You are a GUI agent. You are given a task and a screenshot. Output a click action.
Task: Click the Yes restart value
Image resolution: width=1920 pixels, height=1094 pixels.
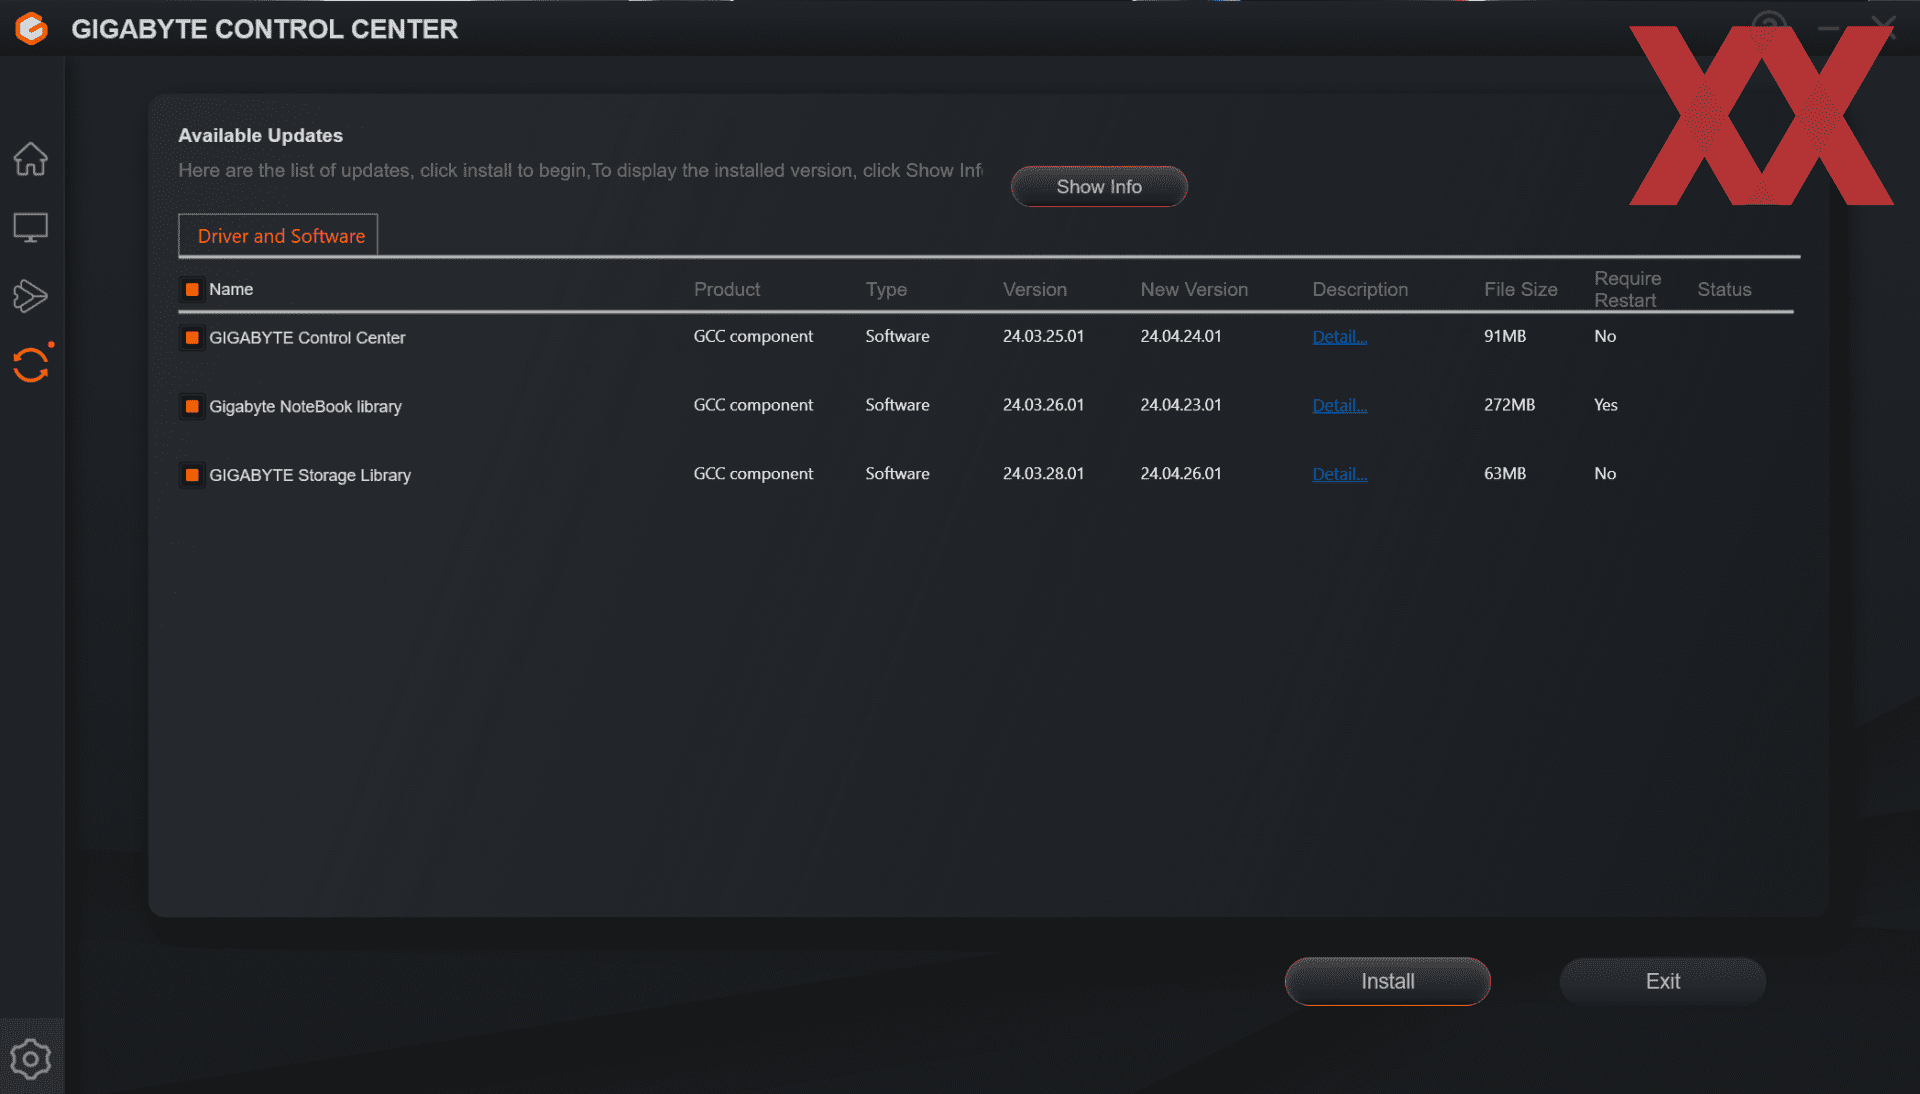(1606, 406)
